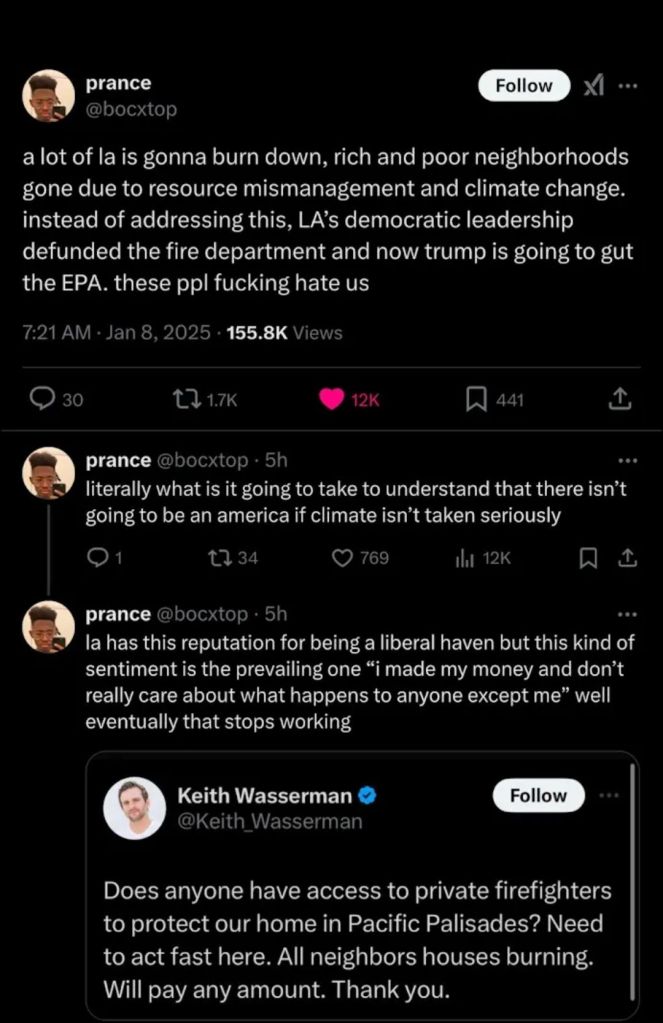View analytics showing 12K on reply
663x1023 pixels.
pyautogui.click(x=466, y=558)
